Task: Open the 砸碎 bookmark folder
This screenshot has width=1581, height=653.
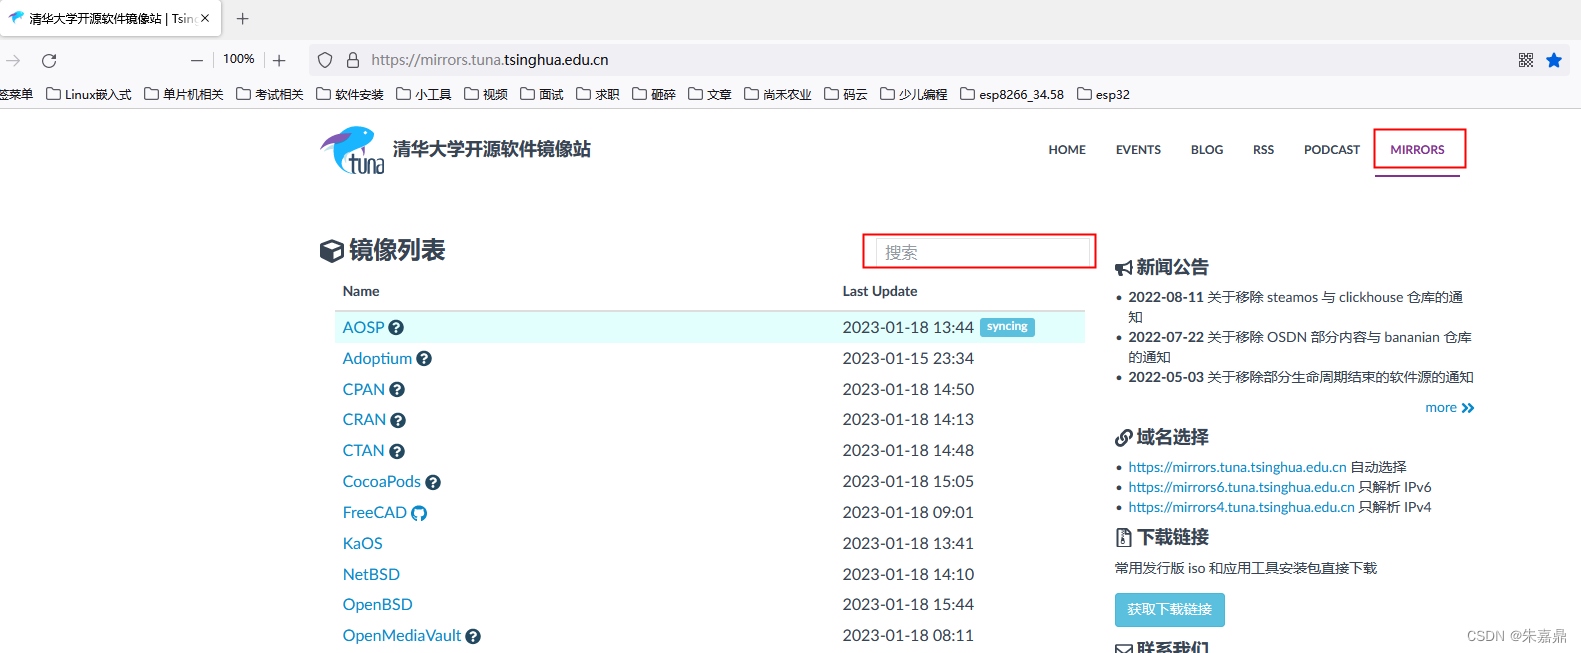Action: coord(654,94)
